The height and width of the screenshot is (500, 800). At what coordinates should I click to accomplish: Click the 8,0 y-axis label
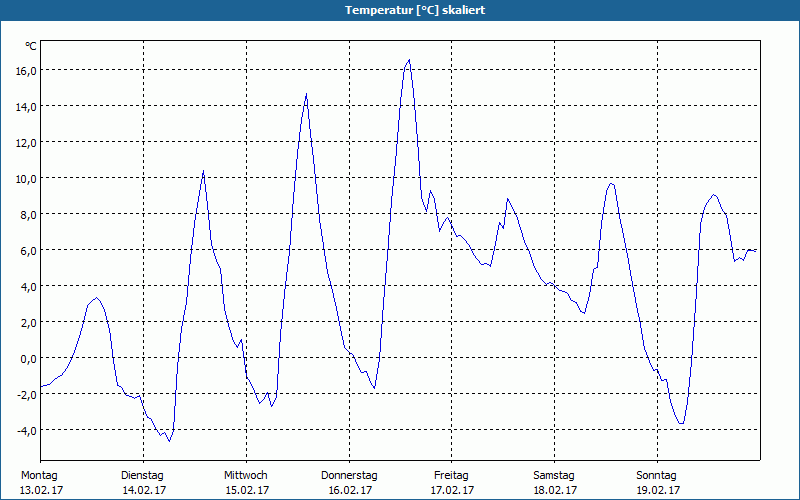(28, 215)
